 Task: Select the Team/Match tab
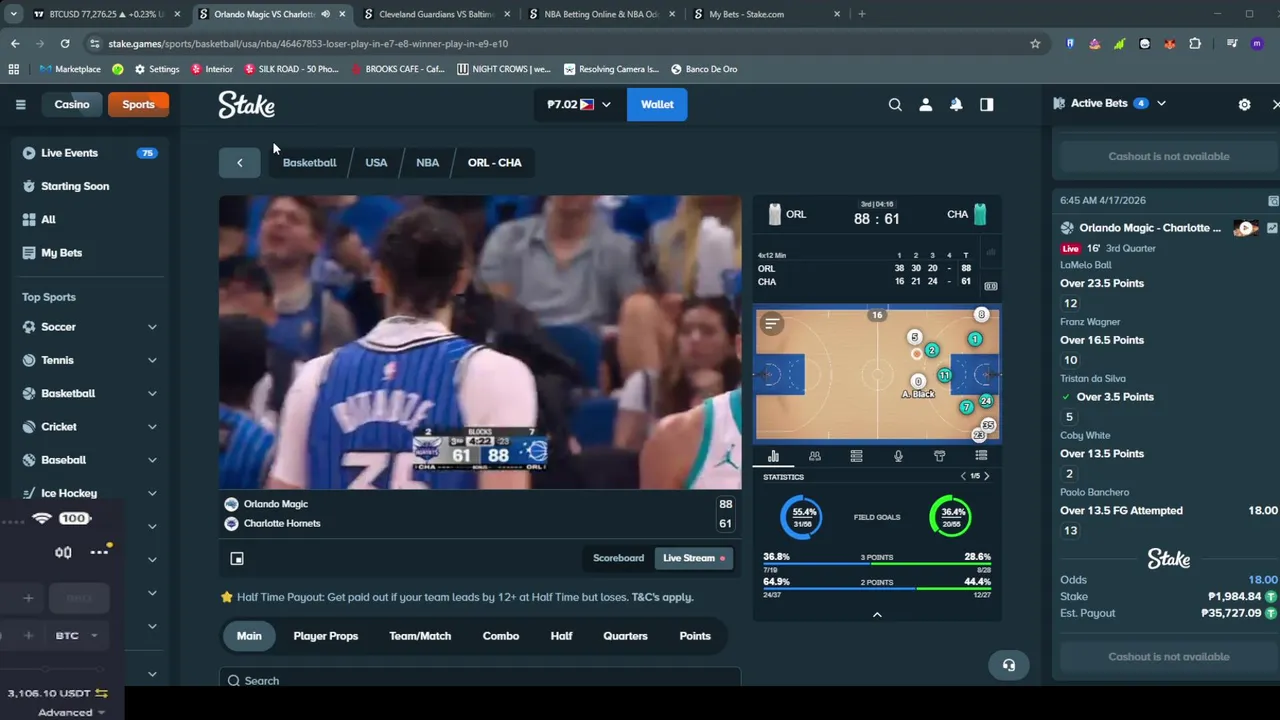[x=420, y=636]
